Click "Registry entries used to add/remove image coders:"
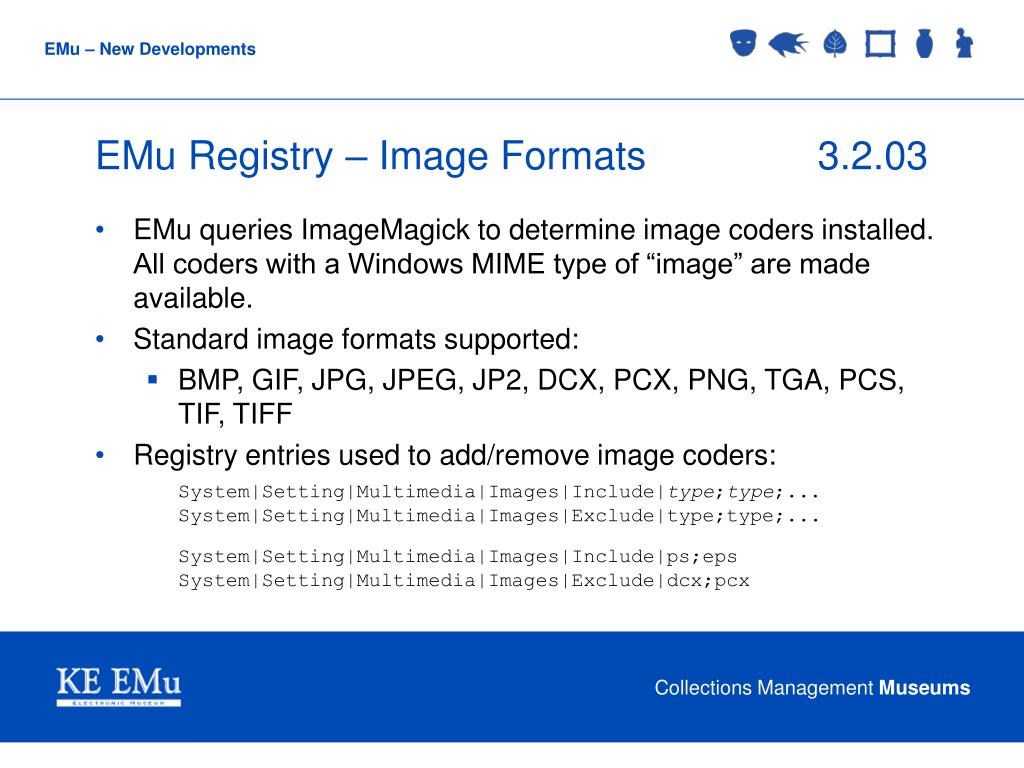1024x768 pixels. [x=455, y=455]
